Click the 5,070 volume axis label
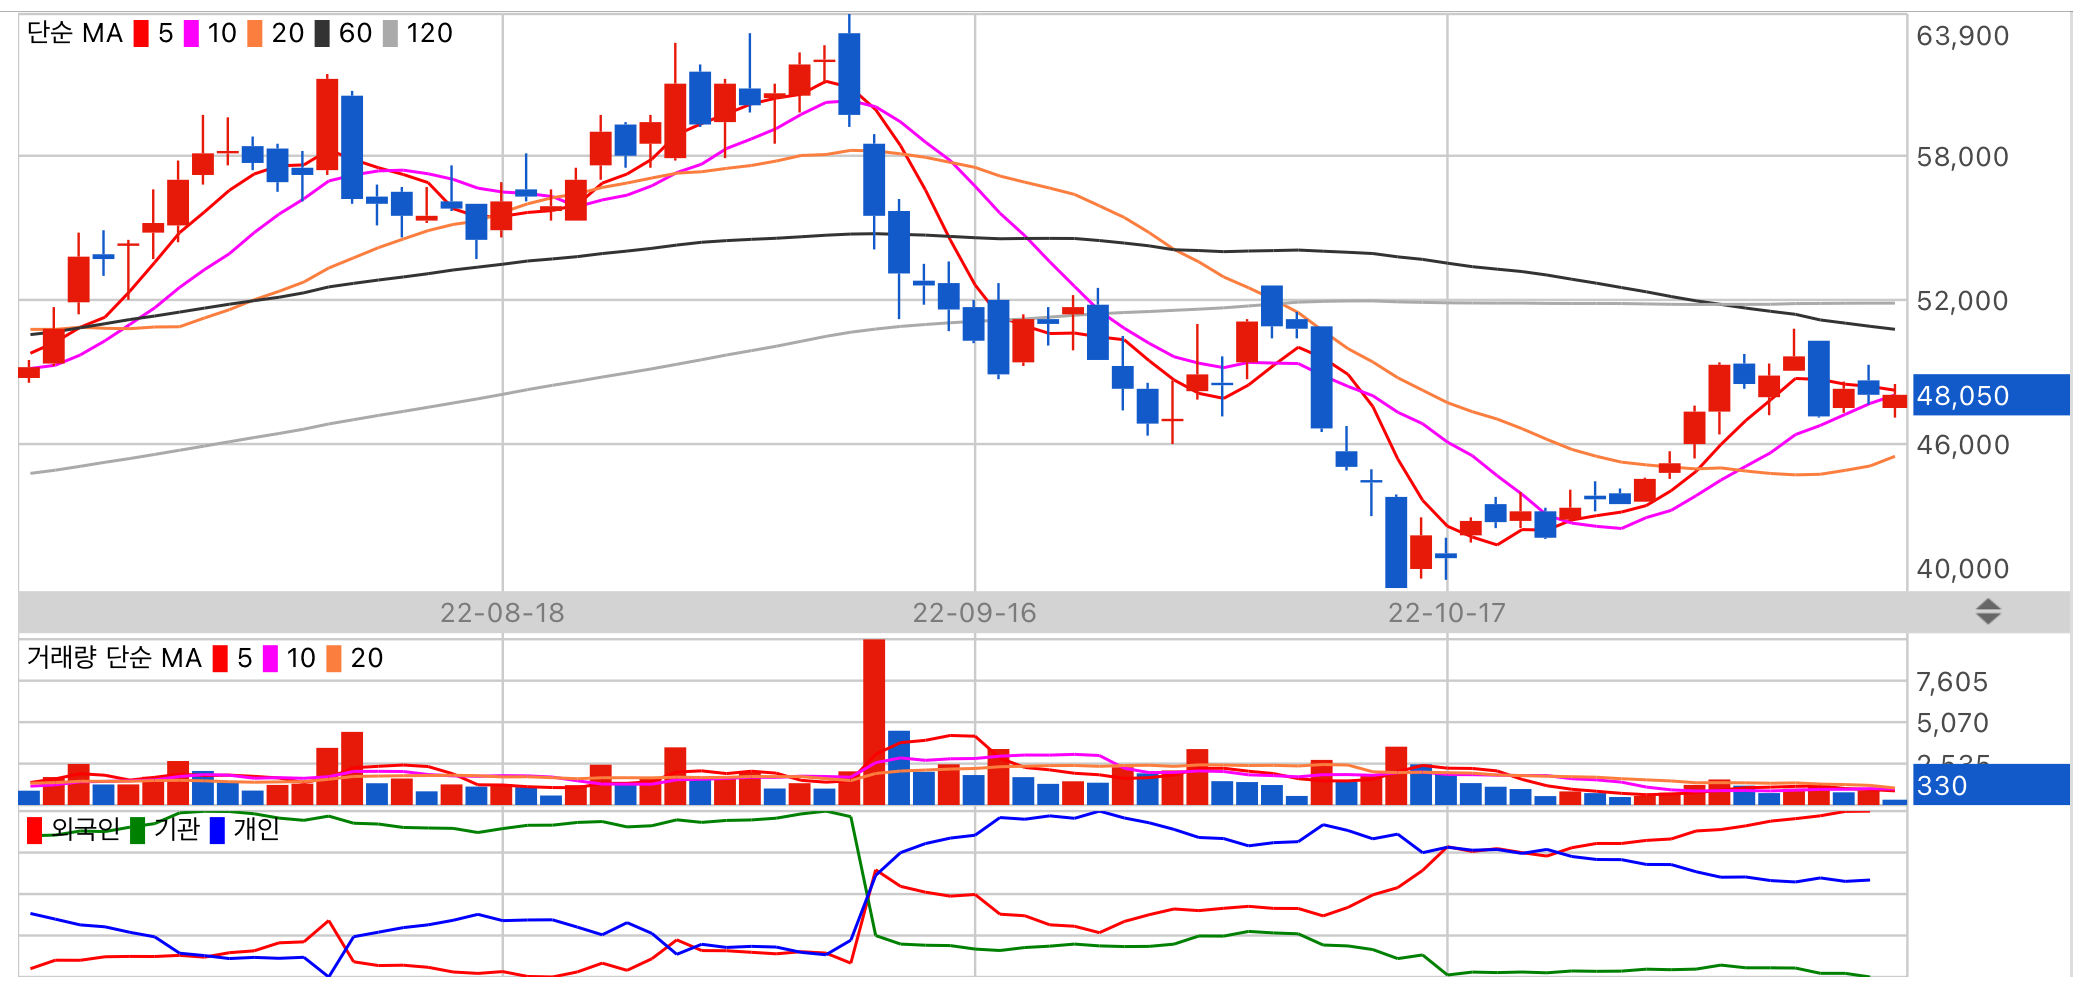This screenshot has width=2073, height=996. [x=1952, y=723]
